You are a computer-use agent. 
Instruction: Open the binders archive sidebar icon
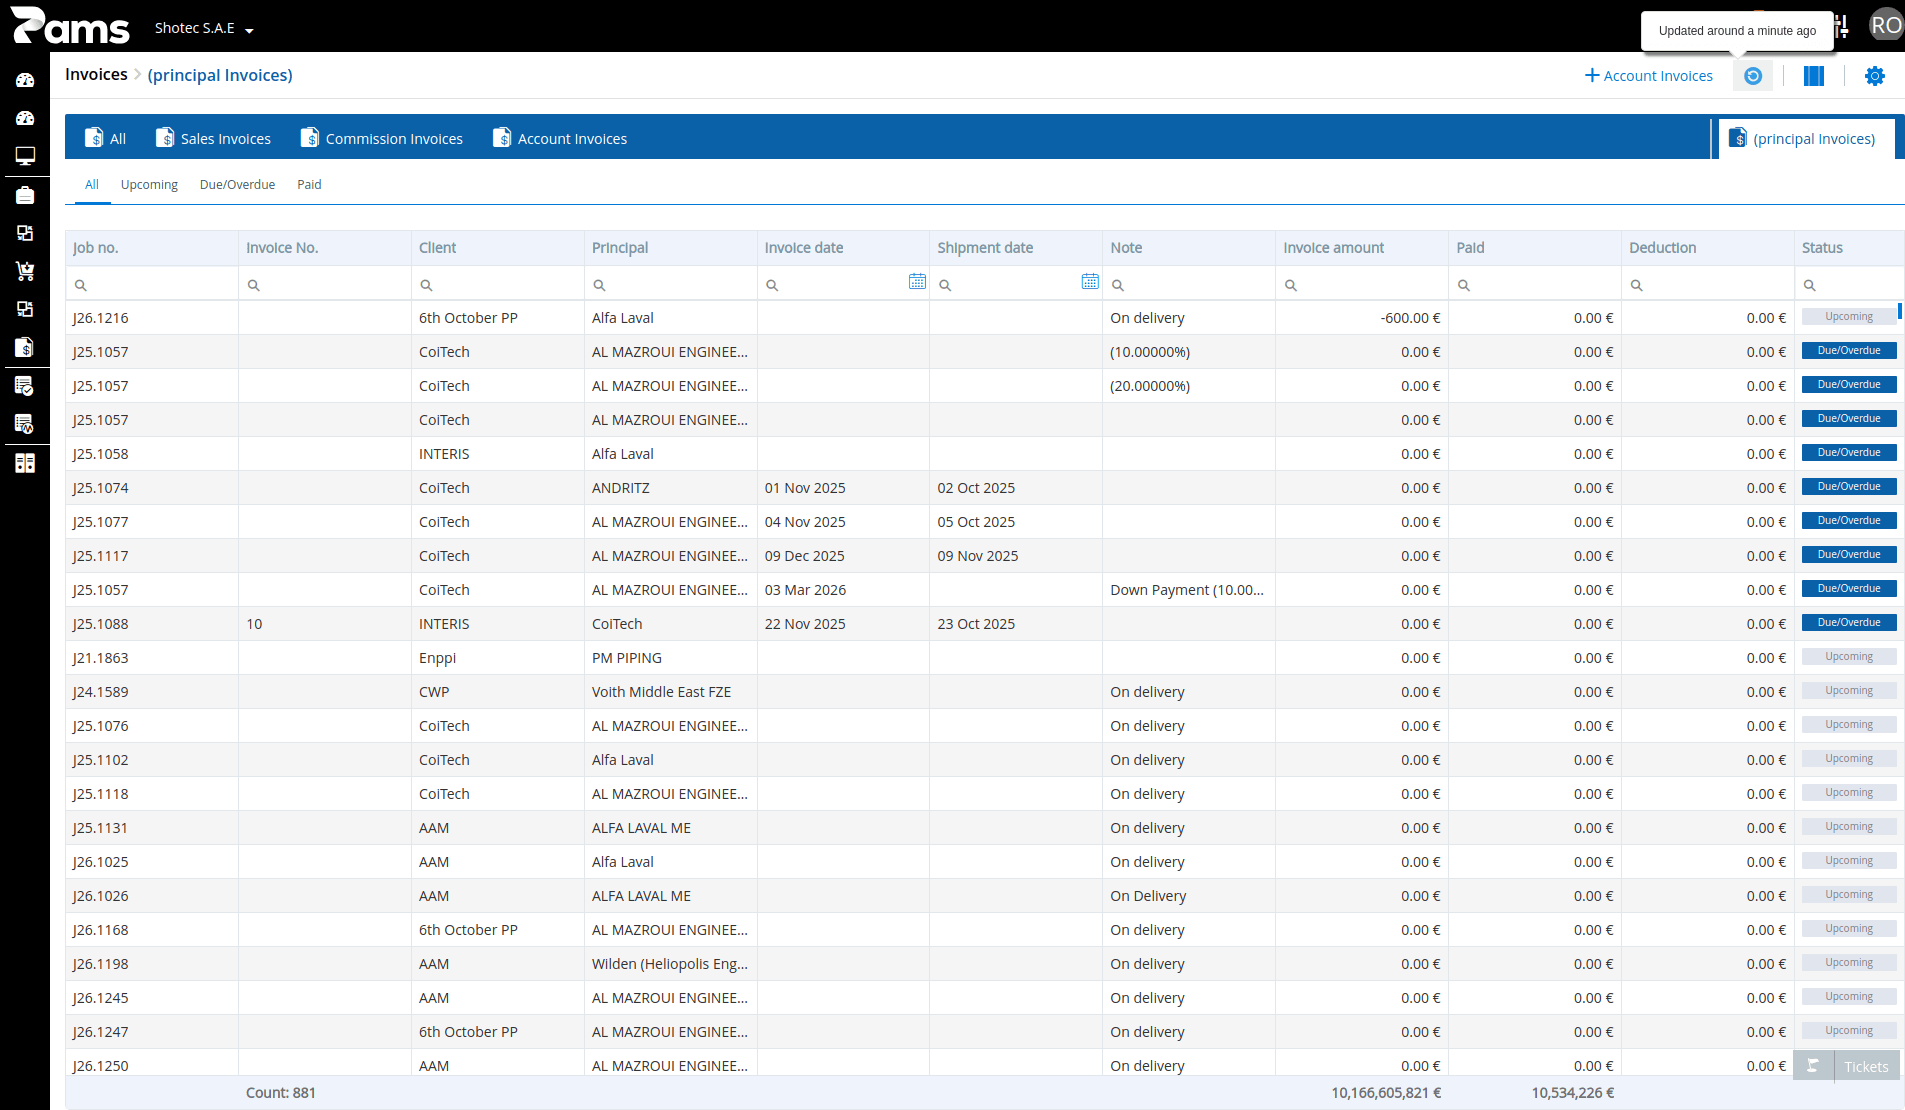coord(25,463)
